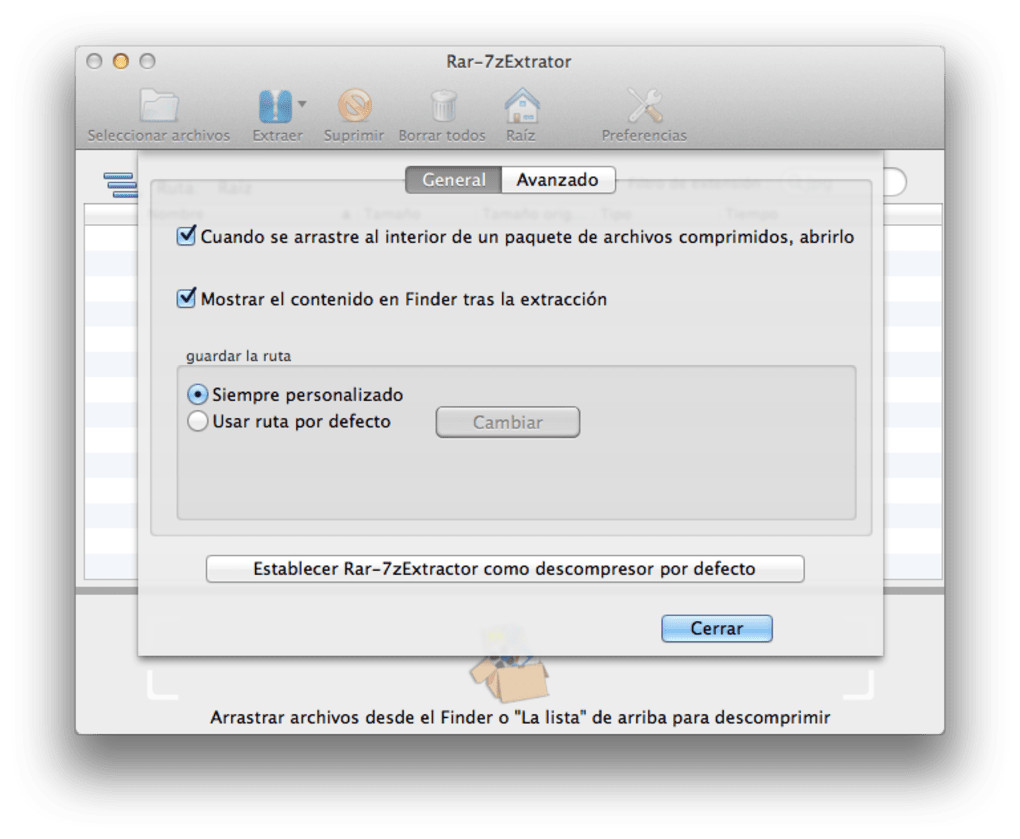Toggle 'Cuando se arrastre al interior' checkbox
The width and height of the screenshot is (1020, 839).
pyautogui.click(x=186, y=235)
